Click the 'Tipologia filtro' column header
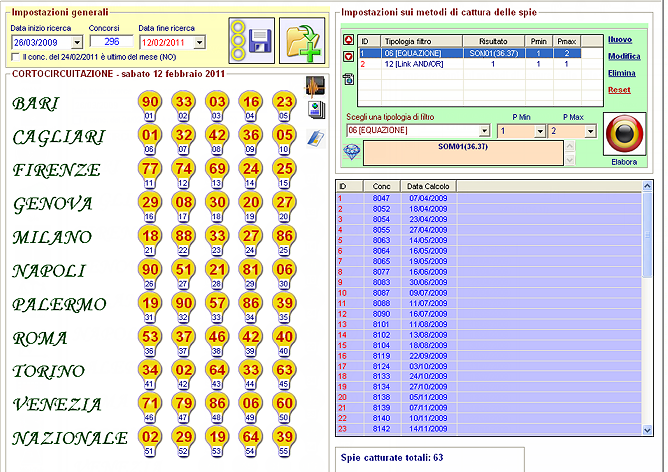This screenshot has height=472, width=668. pos(421,41)
